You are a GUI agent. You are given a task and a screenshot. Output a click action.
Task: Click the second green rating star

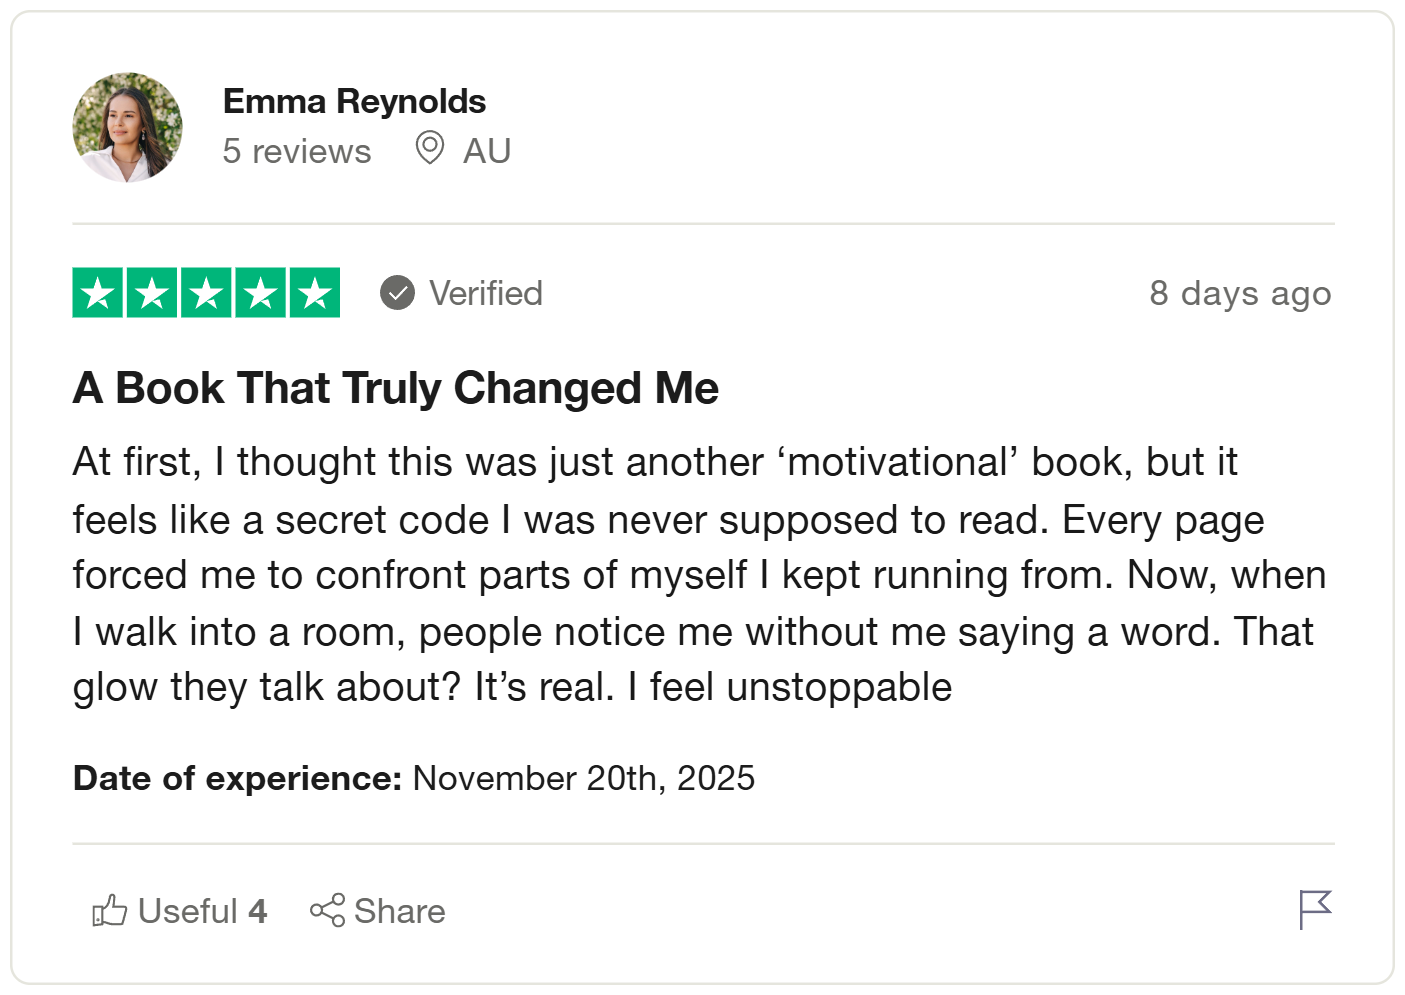click(x=152, y=293)
